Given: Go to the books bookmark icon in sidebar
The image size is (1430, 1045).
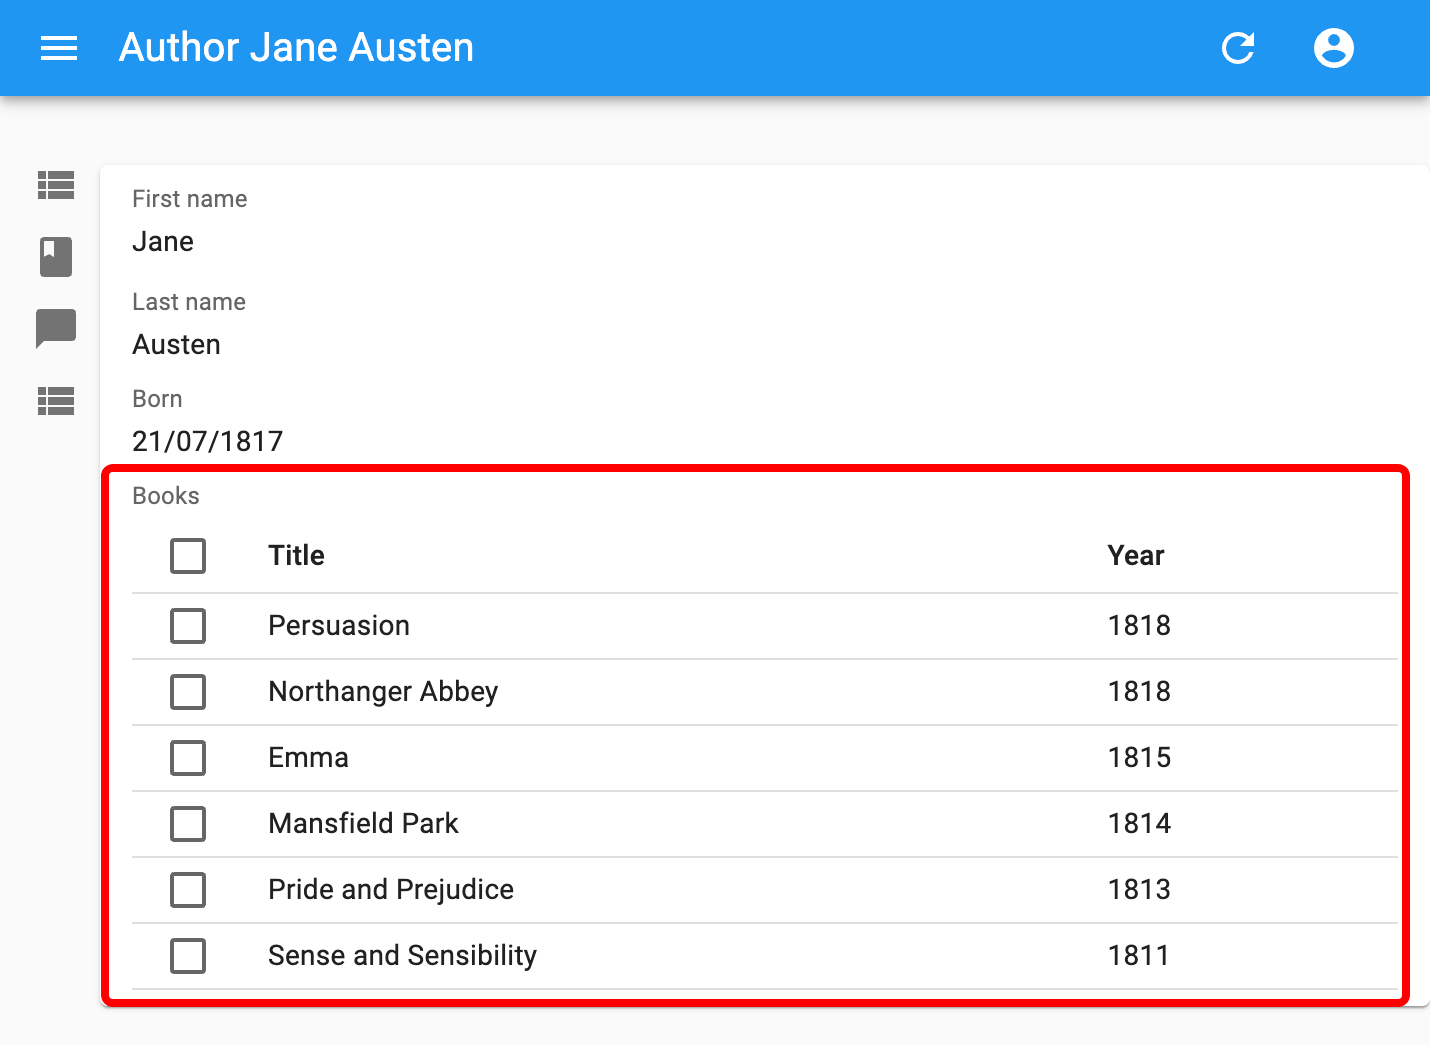Looking at the screenshot, I should pos(56,257).
